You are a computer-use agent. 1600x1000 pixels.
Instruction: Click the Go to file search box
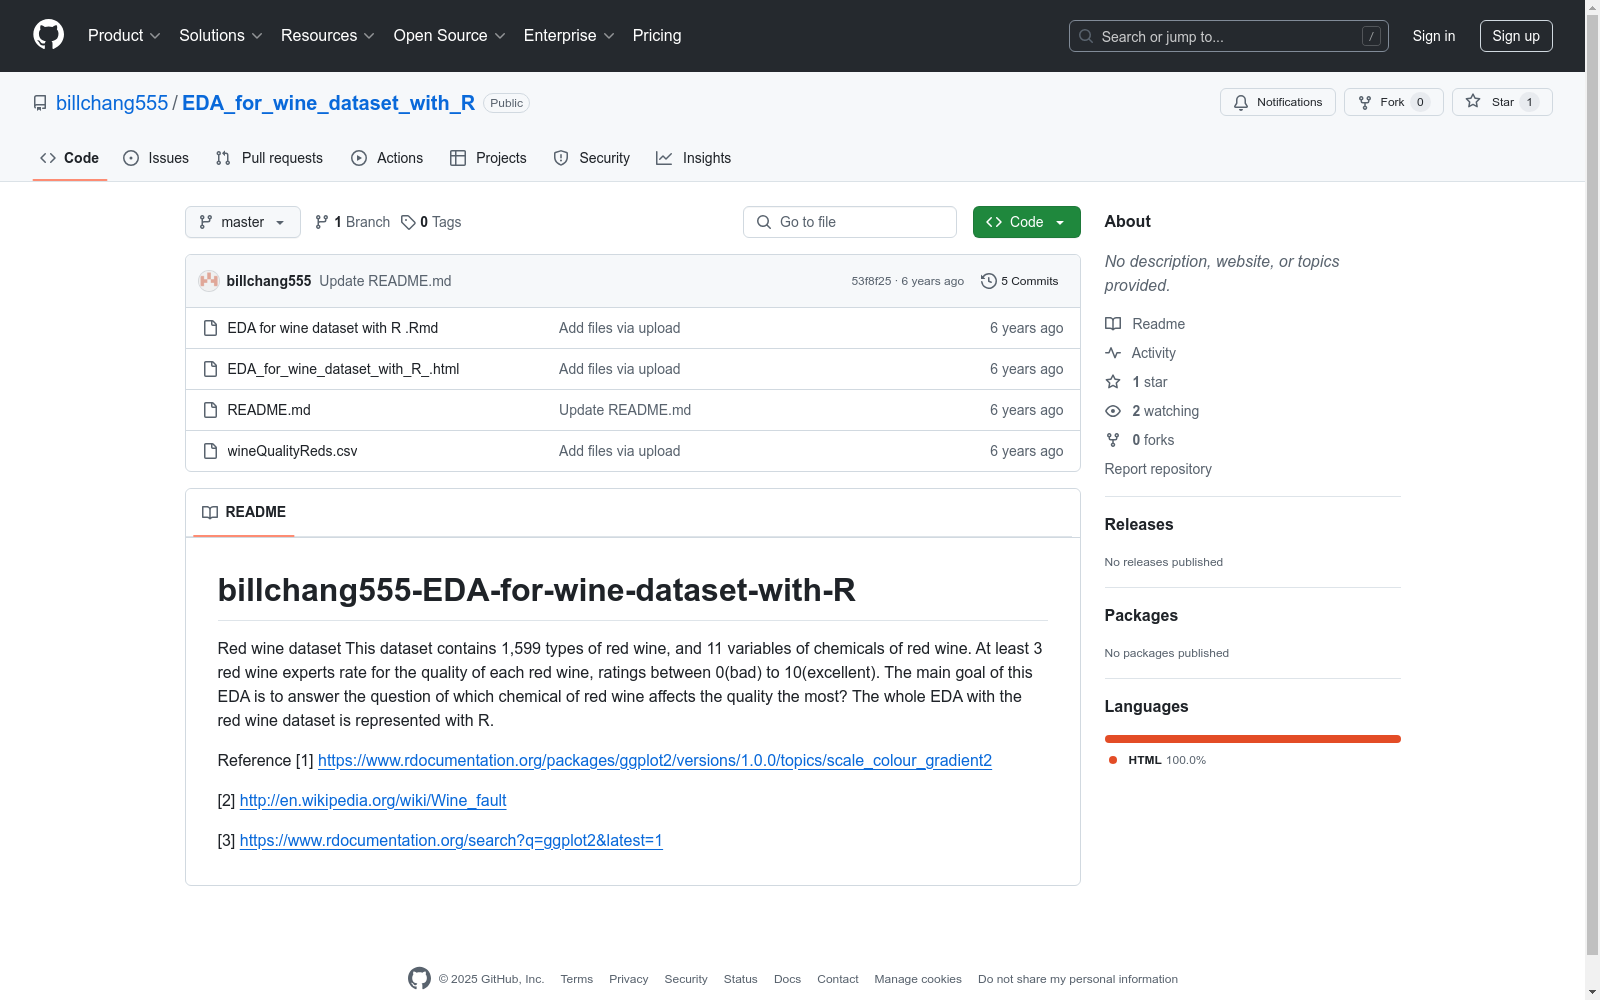pyautogui.click(x=850, y=222)
